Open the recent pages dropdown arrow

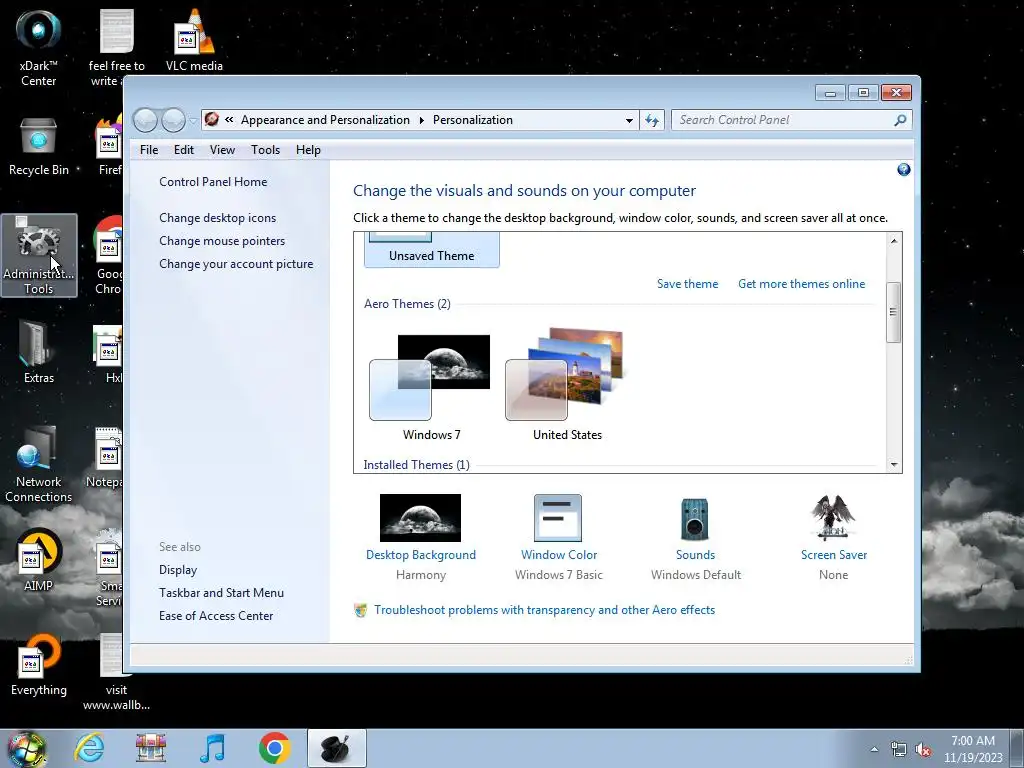193,120
